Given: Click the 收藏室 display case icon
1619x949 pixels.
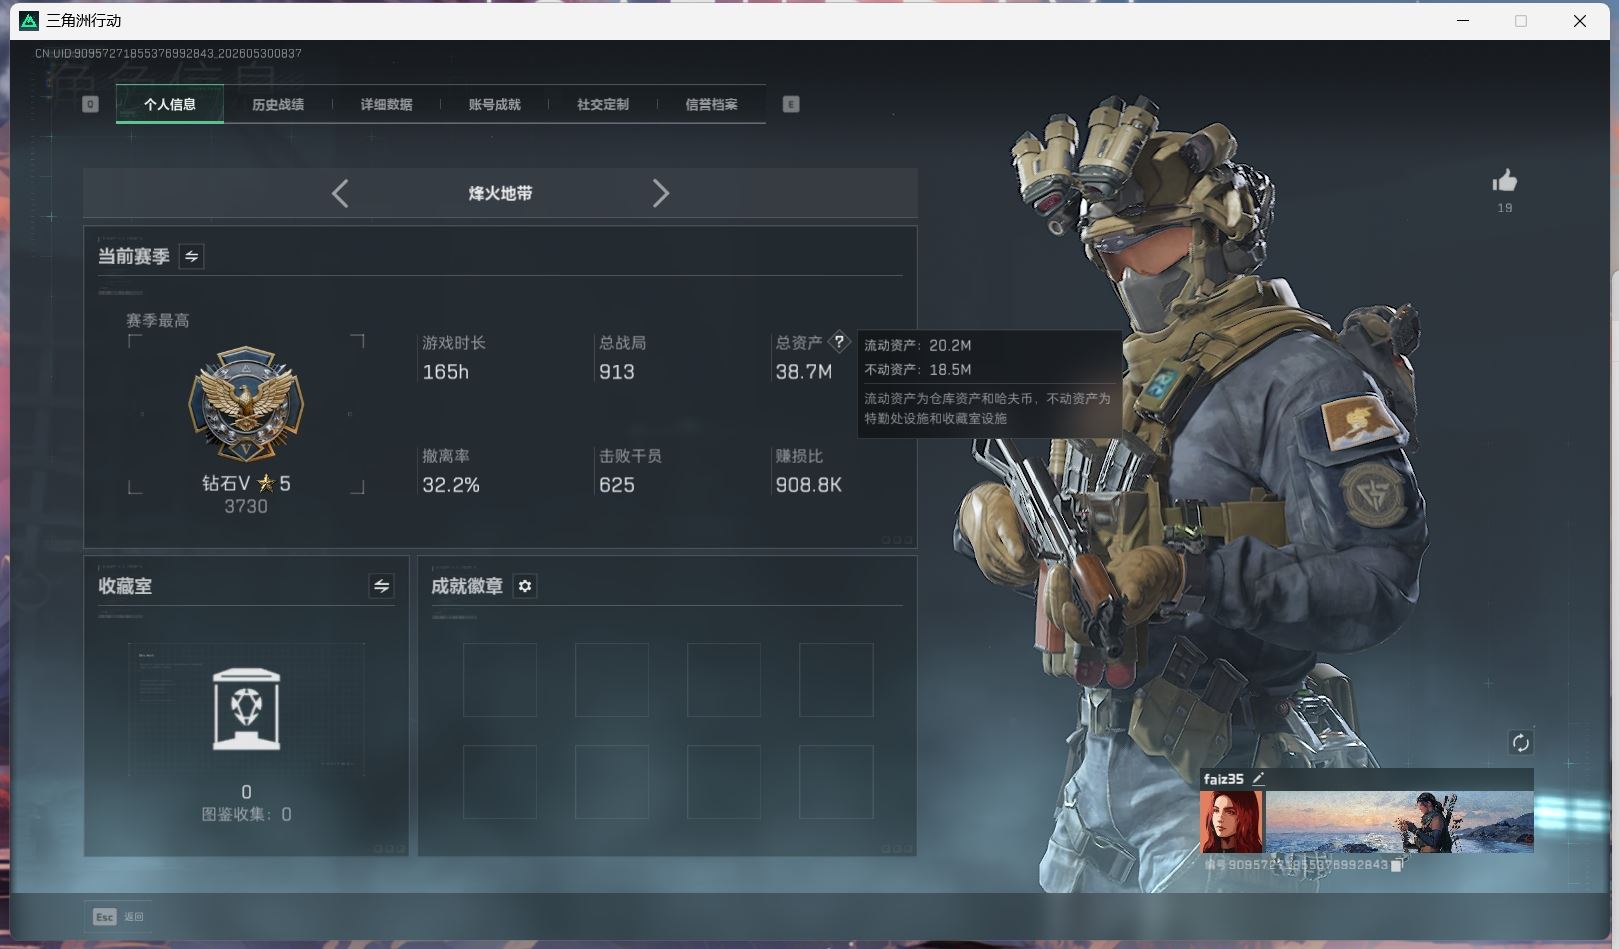Looking at the screenshot, I should 247,709.
